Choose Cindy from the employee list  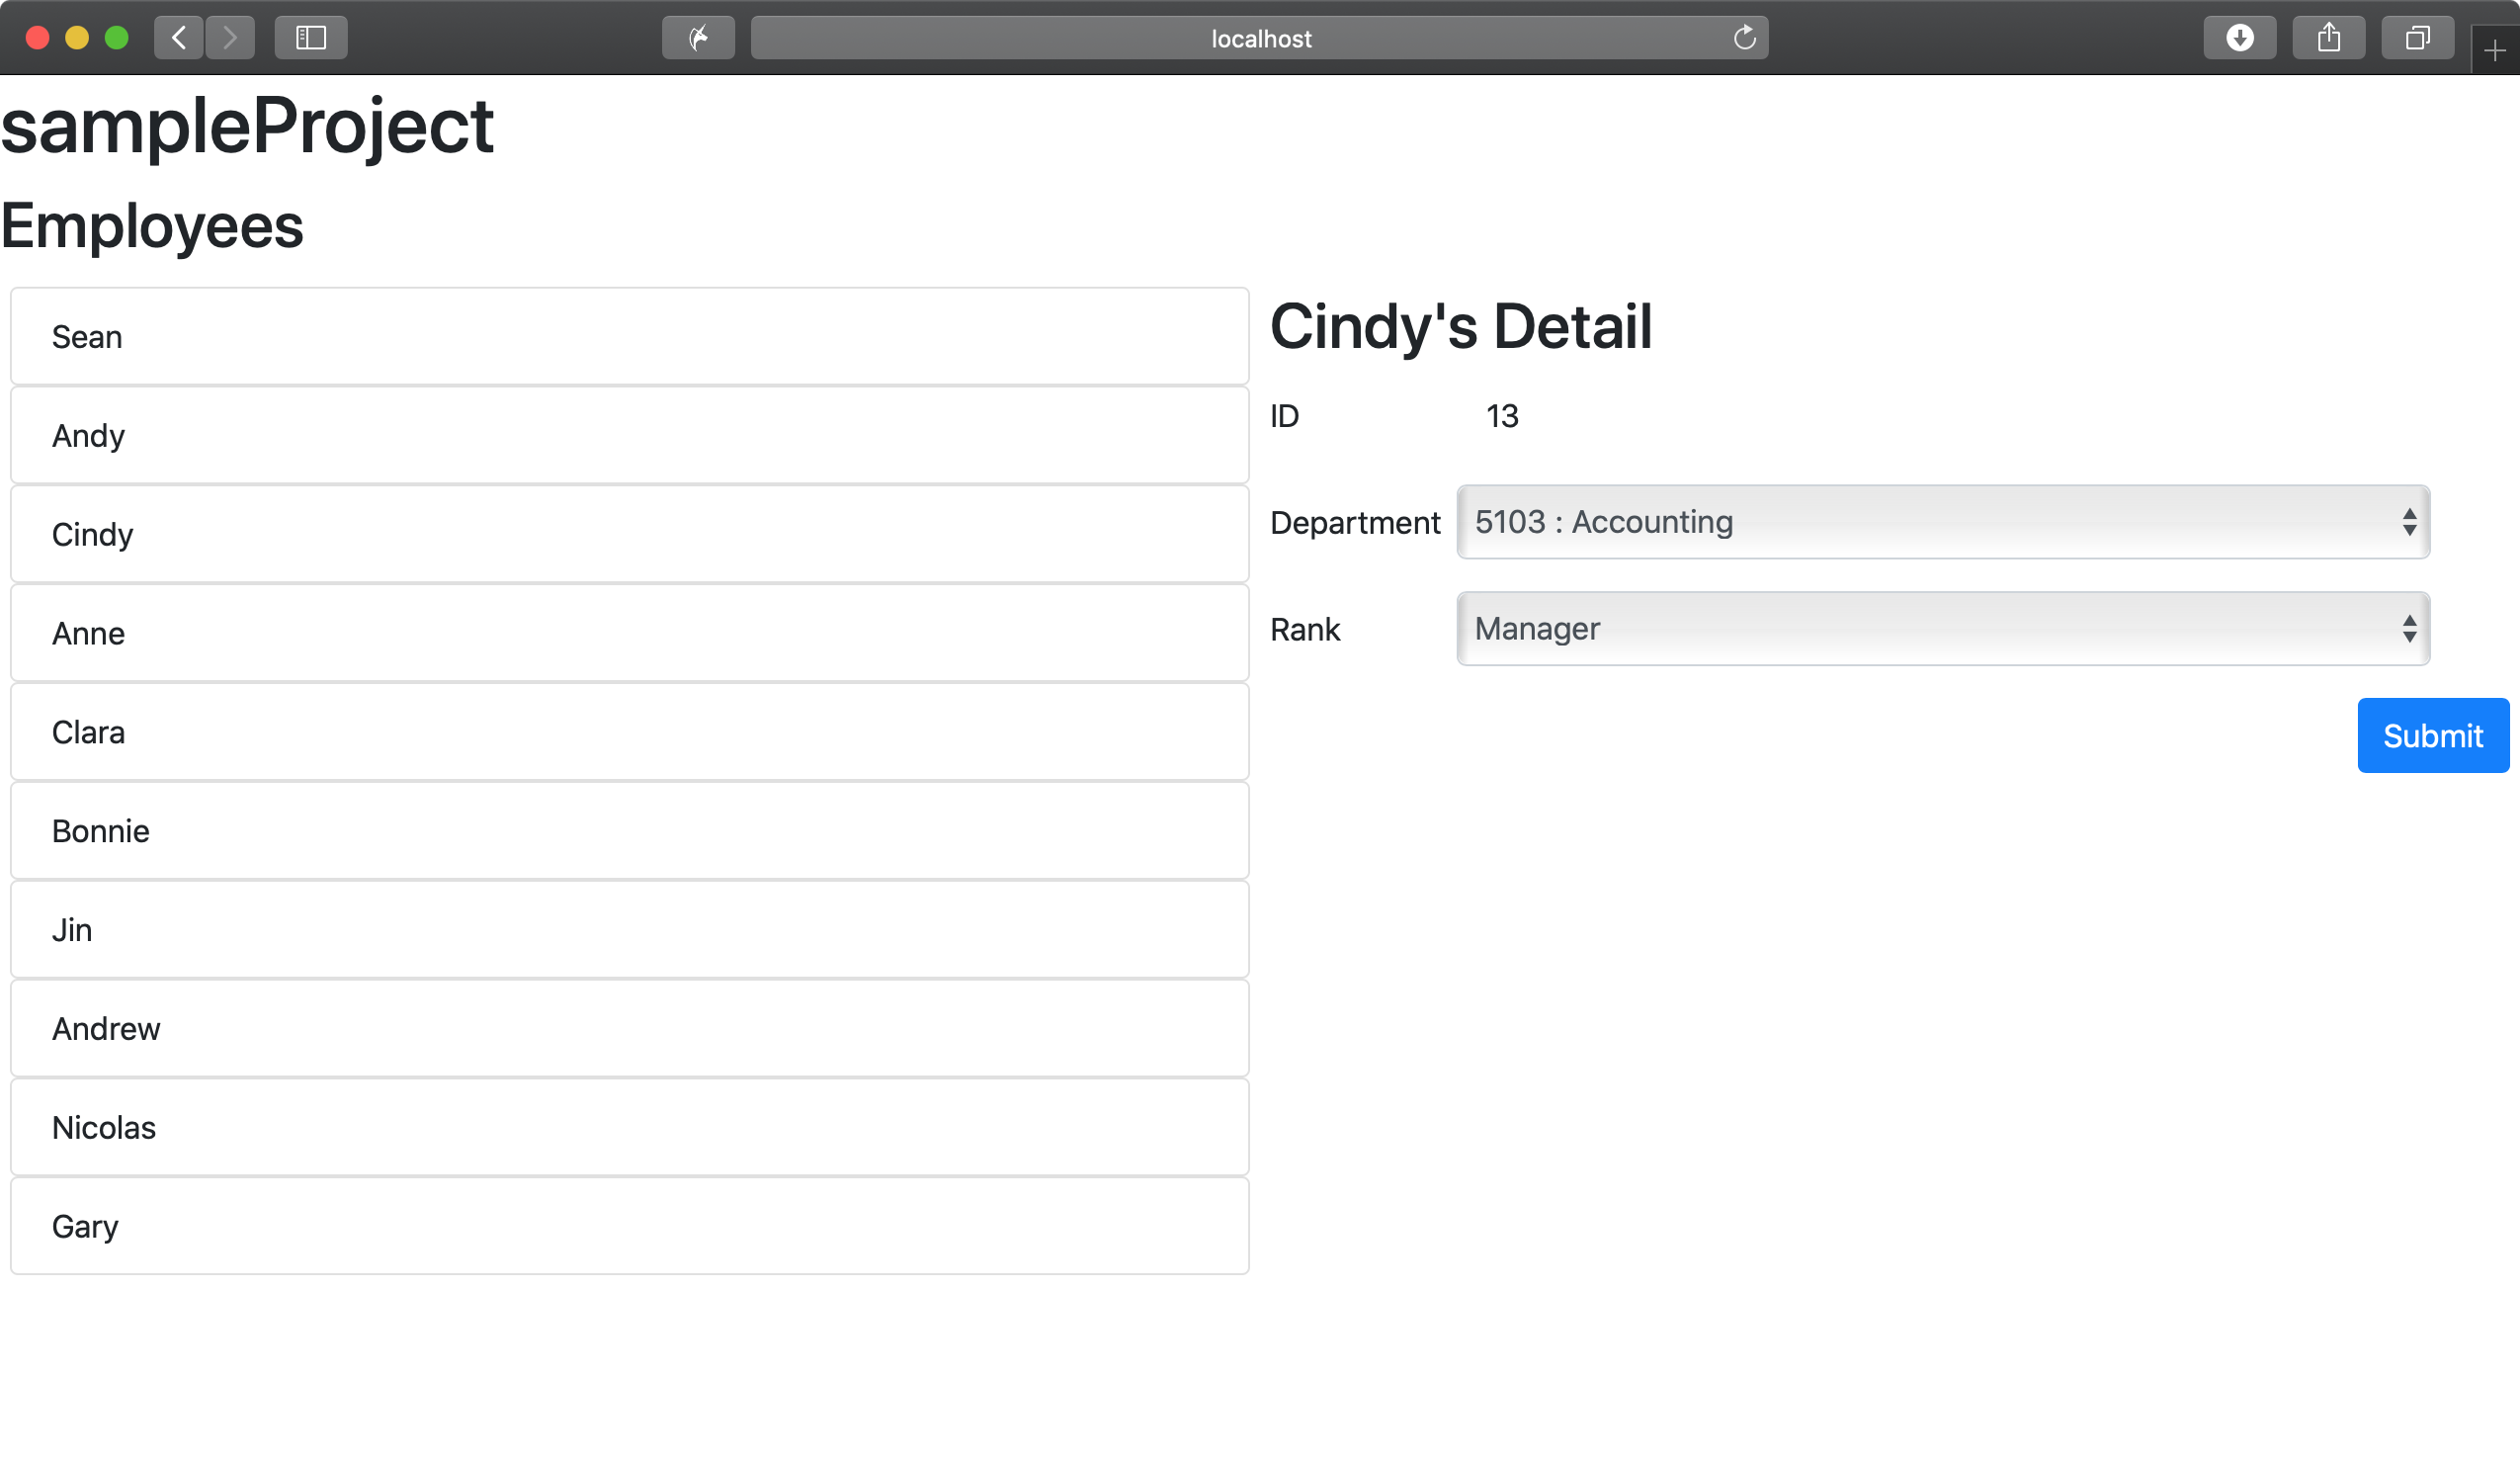629,535
